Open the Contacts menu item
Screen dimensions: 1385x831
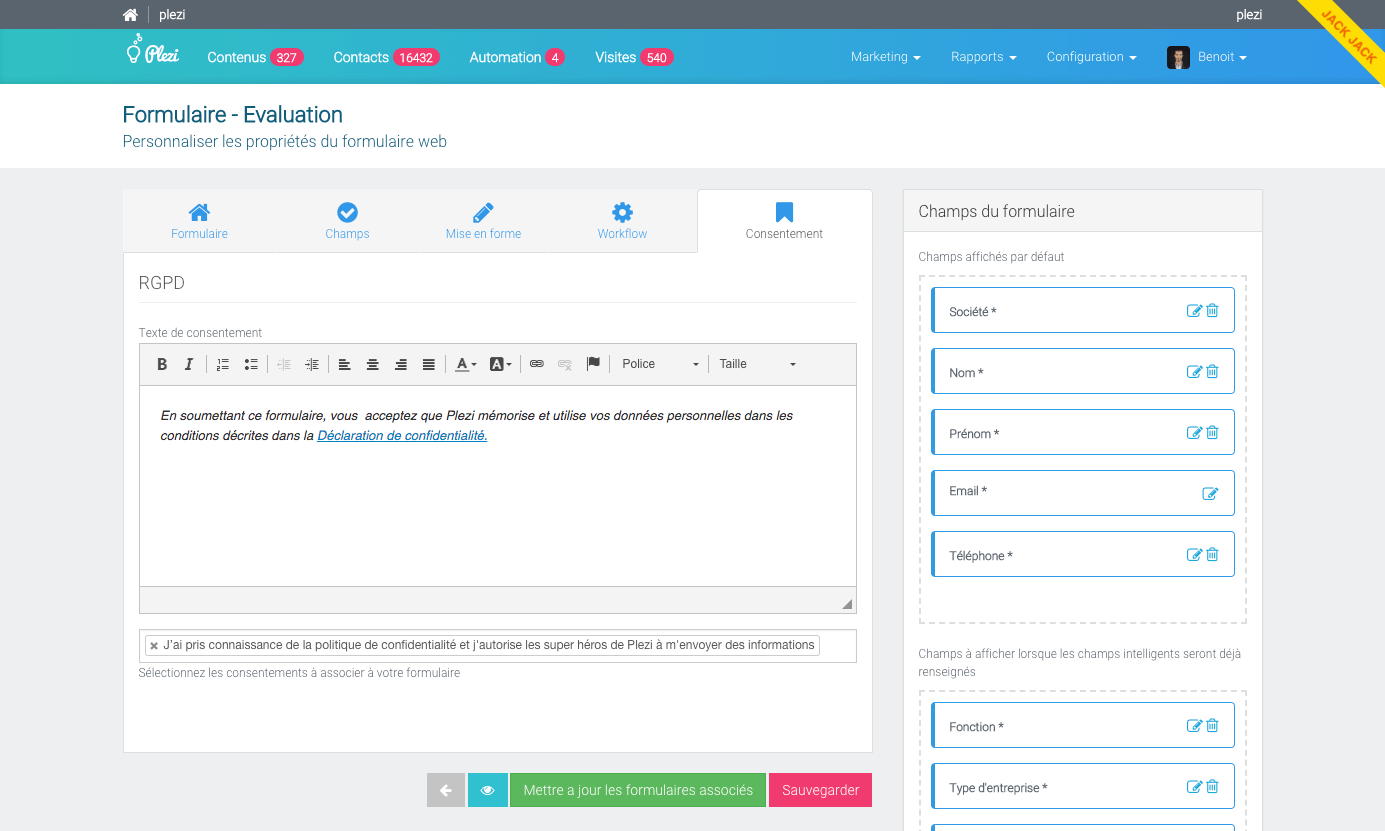(386, 57)
